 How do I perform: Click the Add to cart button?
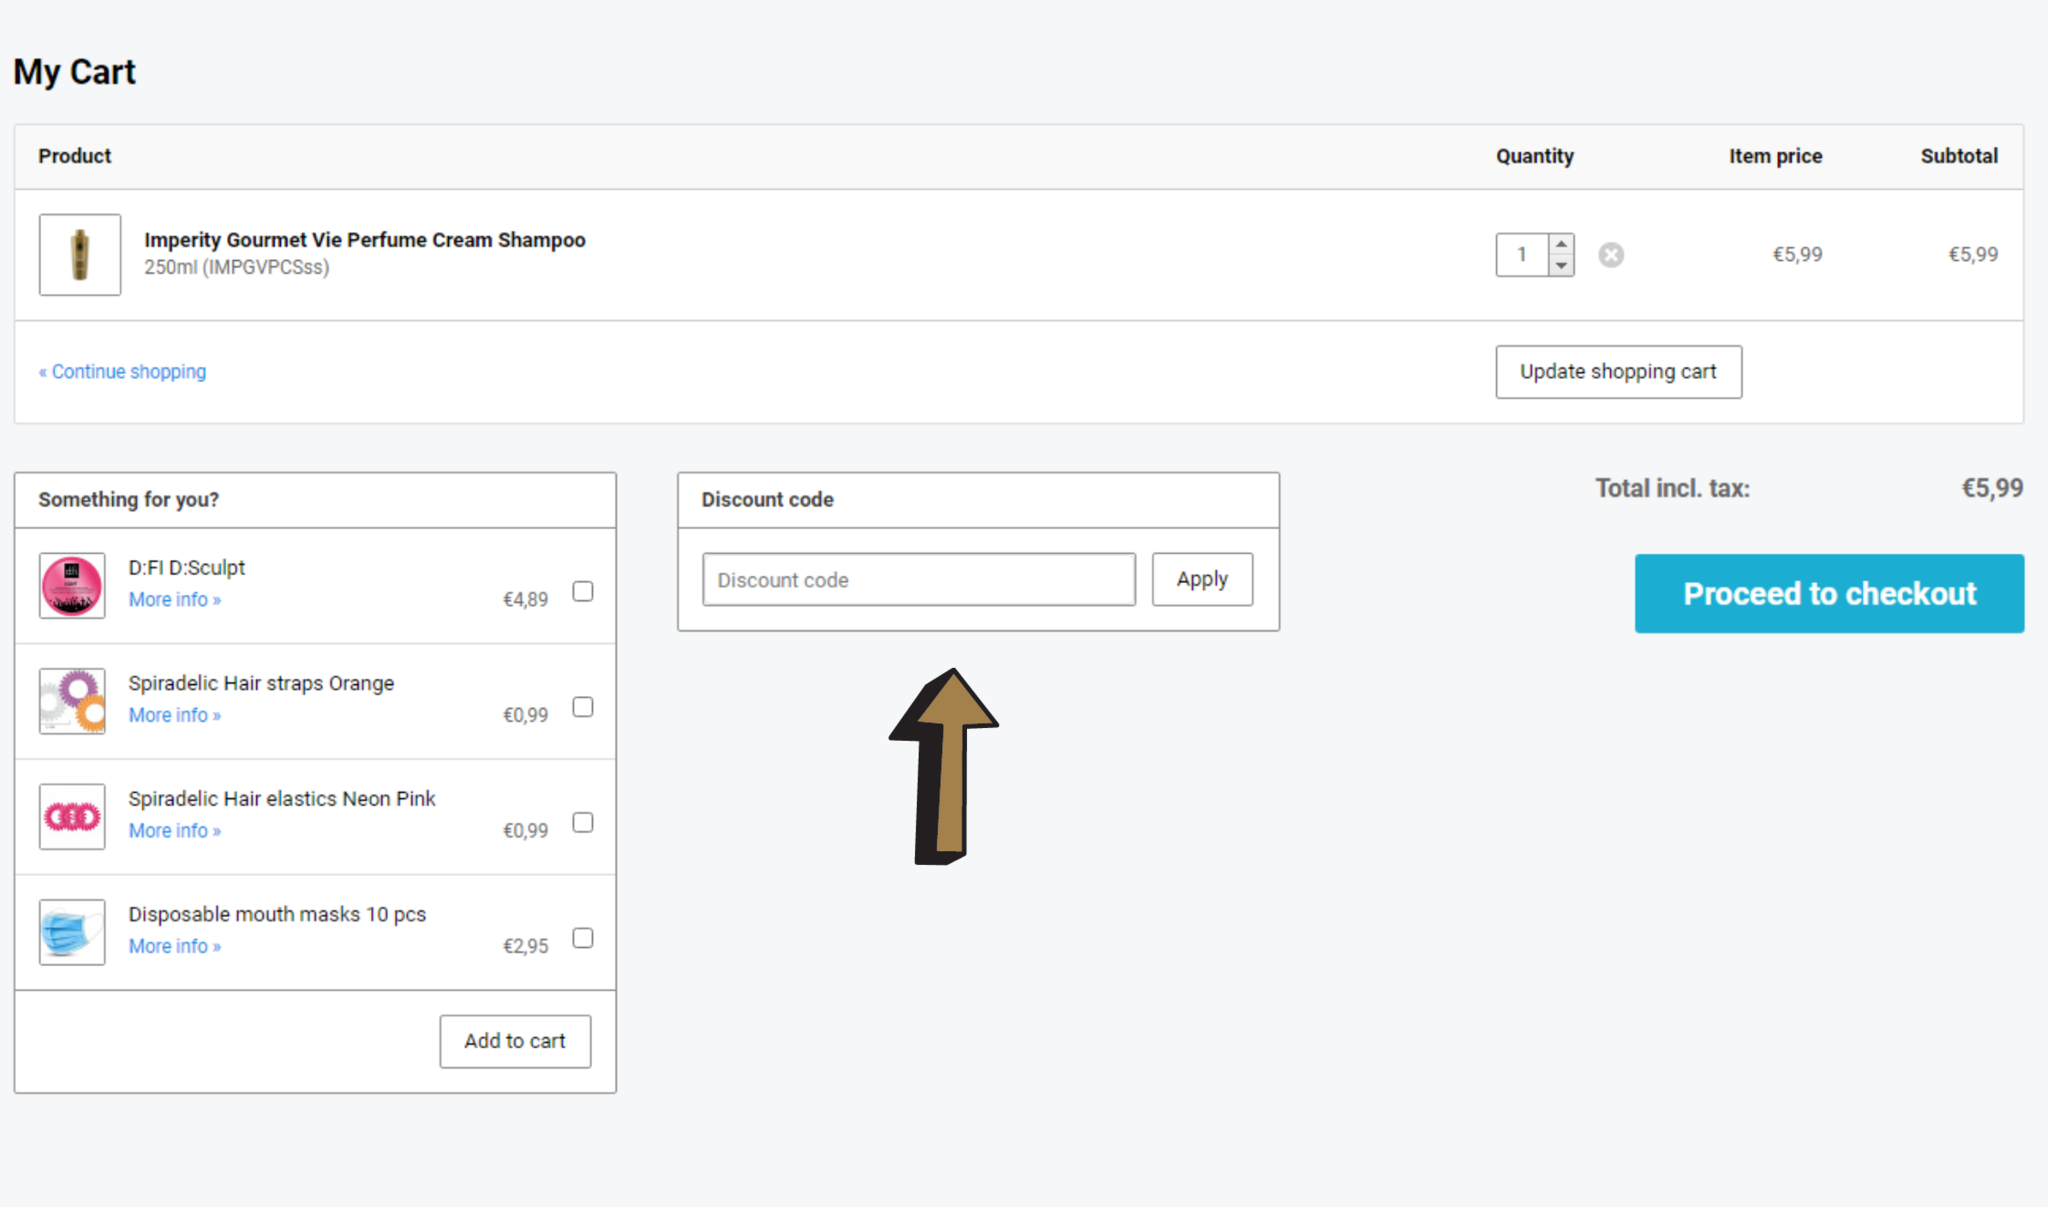click(x=515, y=1041)
